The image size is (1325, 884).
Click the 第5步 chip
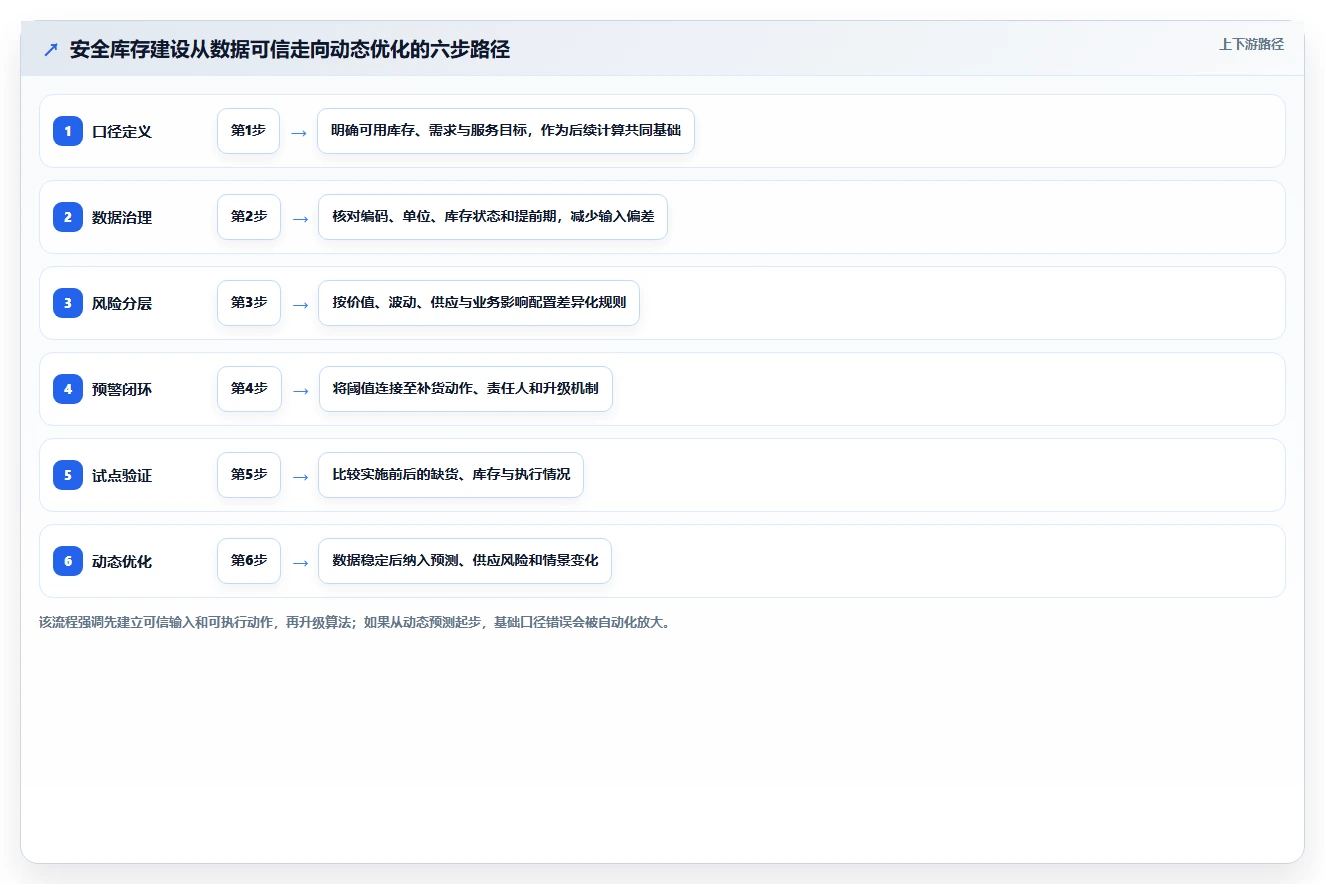coord(249,475)
